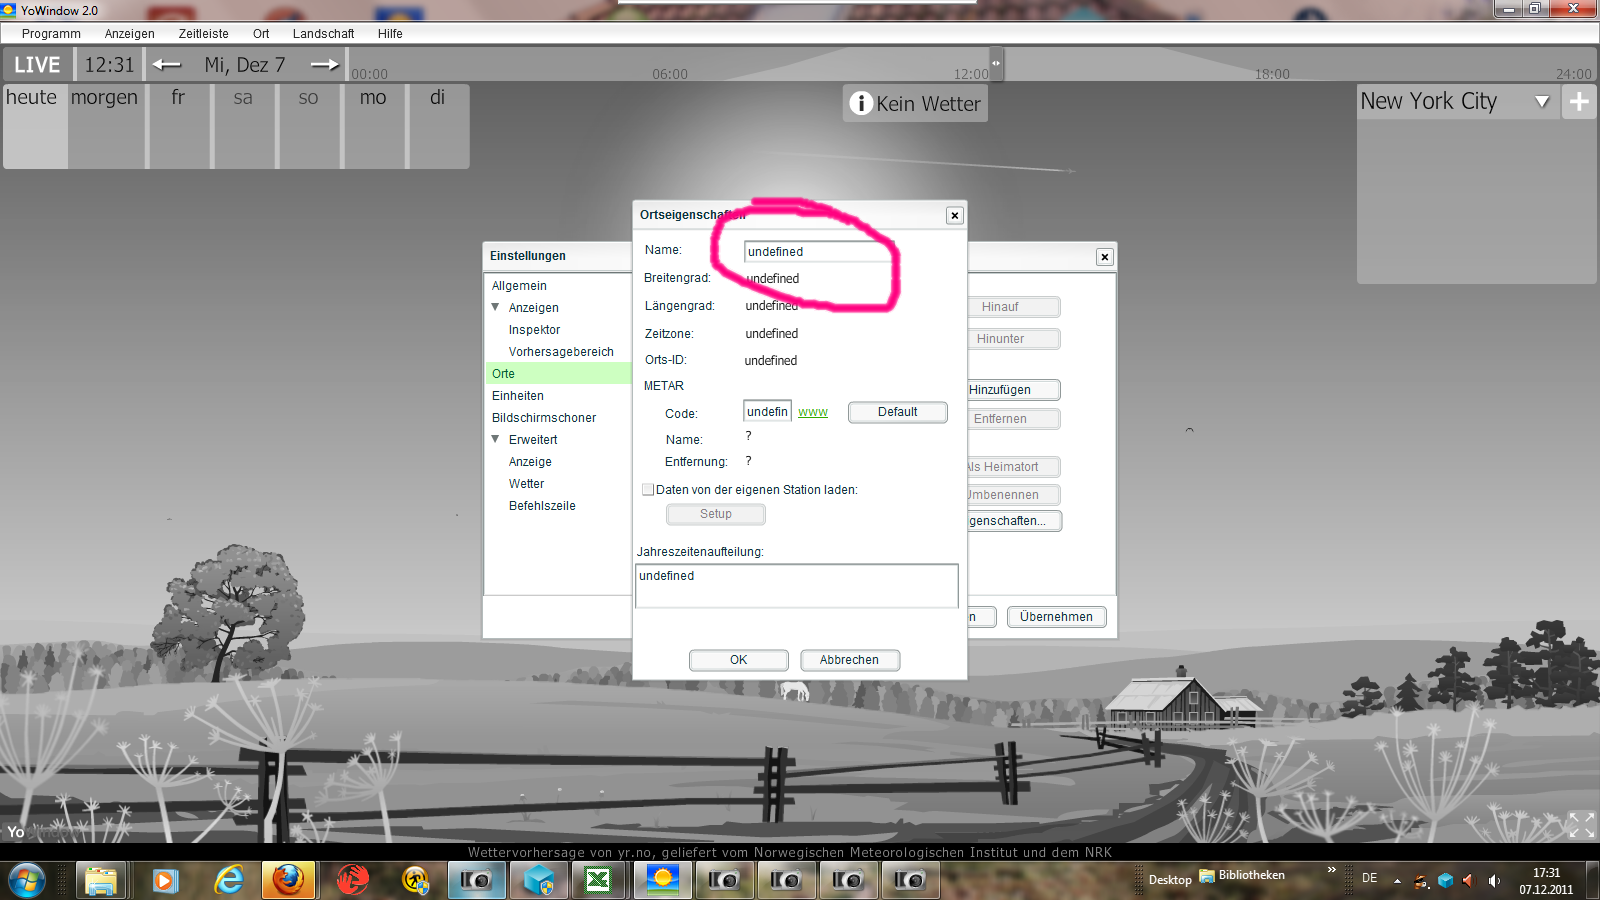Click the Jahreszeitenaufteilung text area
The height and width of the screenshot is (900, 1600).
tap(796, 585)
